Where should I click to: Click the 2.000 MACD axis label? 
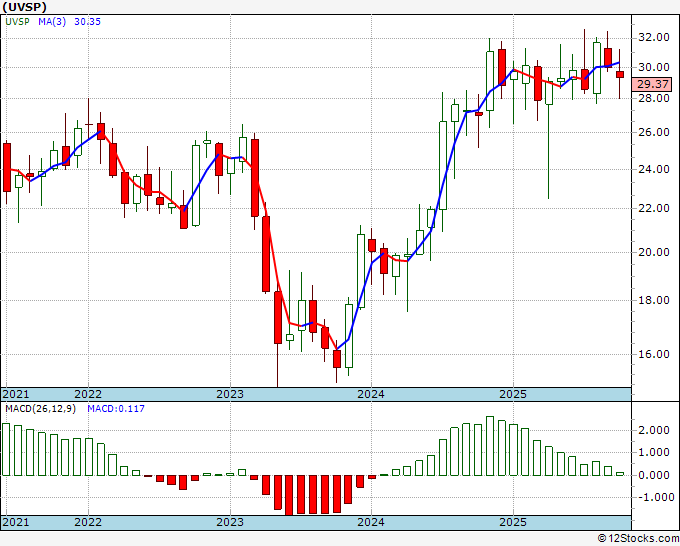[654, 430]
